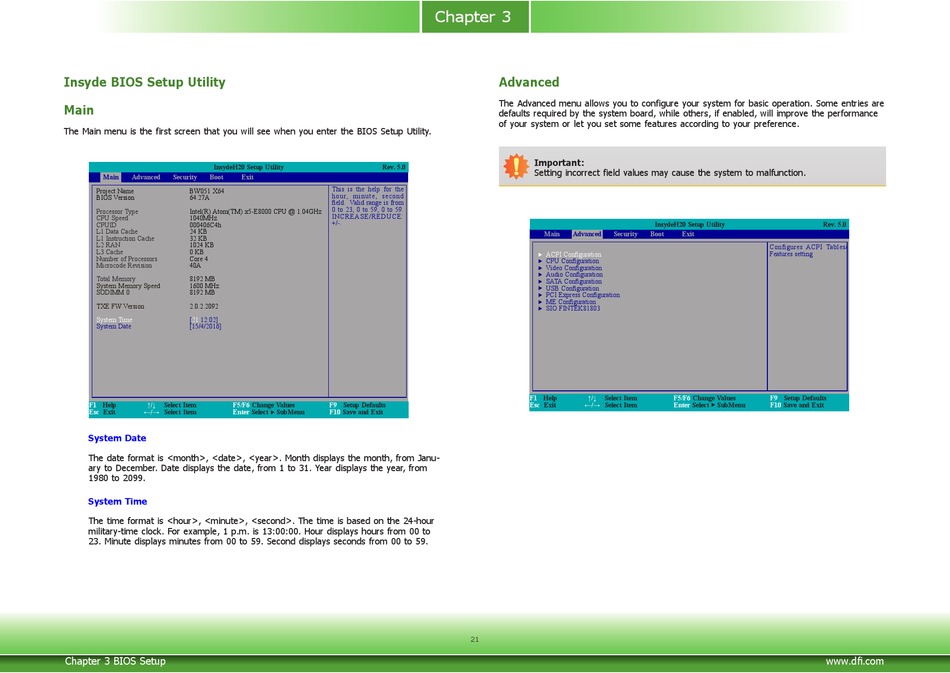Click the blue System Date subheading in the document
This screenshot has width=950, height=673.
pos(117,438)
